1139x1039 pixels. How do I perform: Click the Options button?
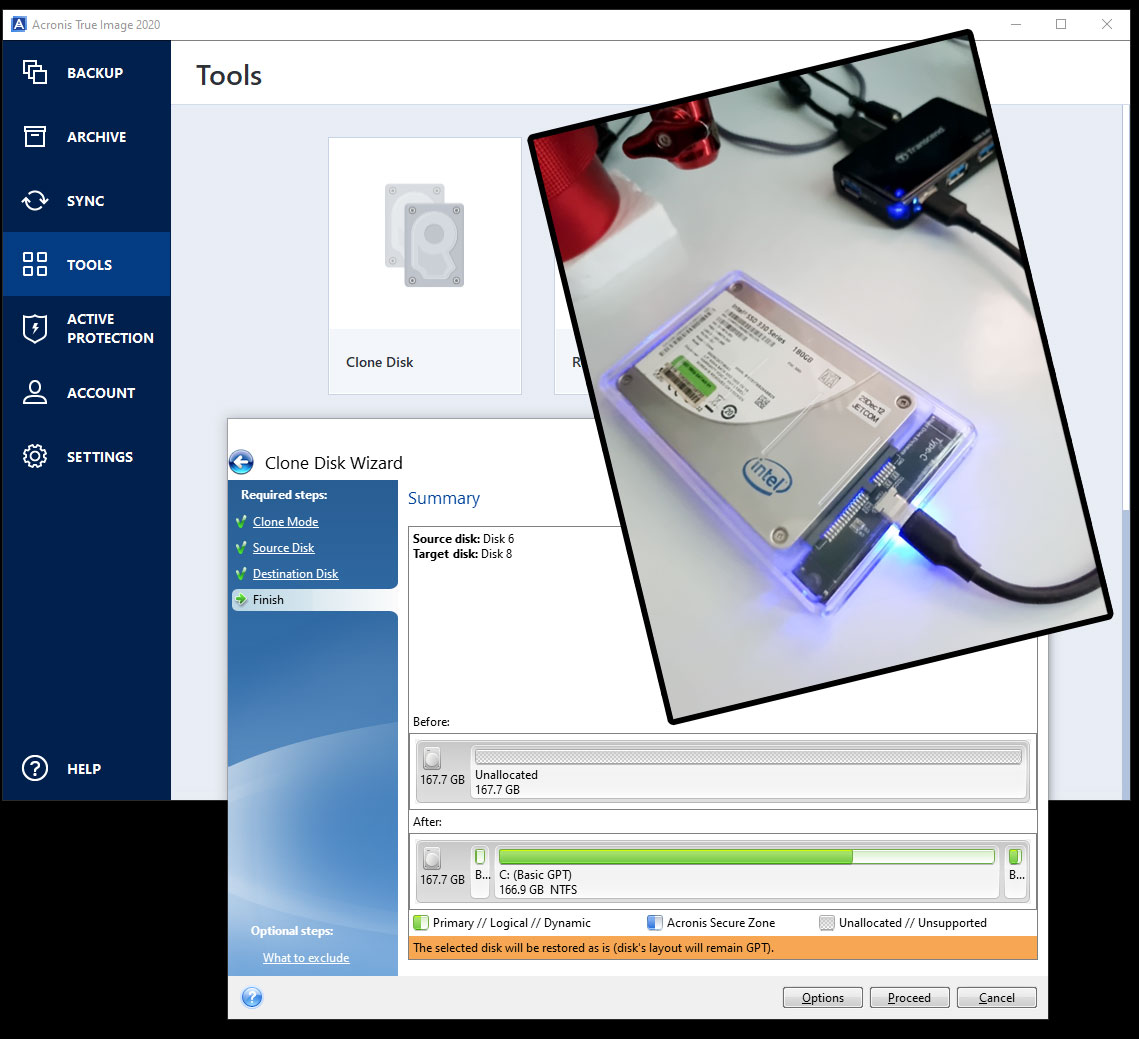coord(822,997)
